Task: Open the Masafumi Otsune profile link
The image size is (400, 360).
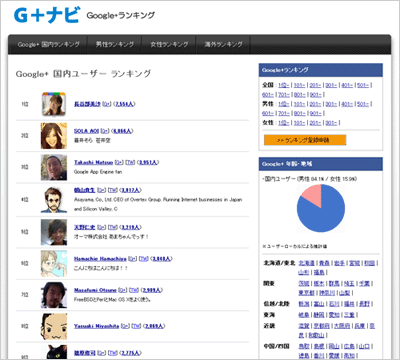Action: [x=95, y=290]
